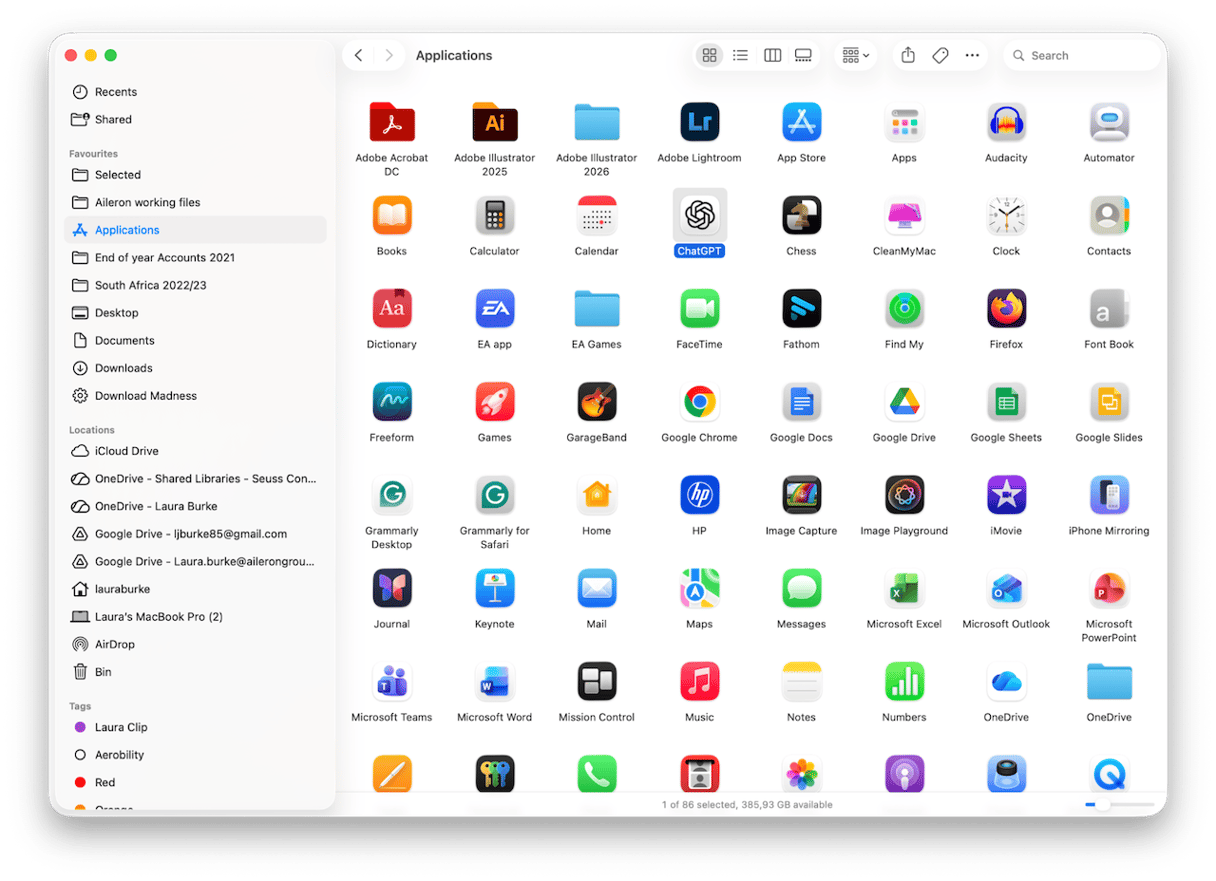Select the GarageBand guitar icon

coord(596,401)
